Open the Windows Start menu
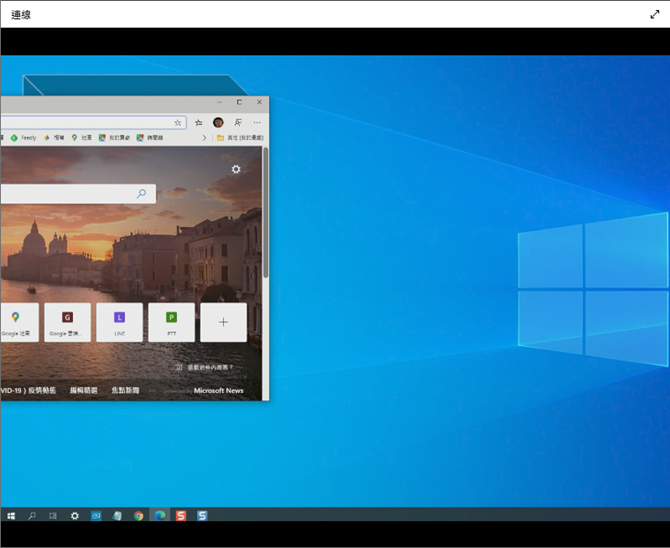Screen dimensions: 670x548 [x=11, y=516]
